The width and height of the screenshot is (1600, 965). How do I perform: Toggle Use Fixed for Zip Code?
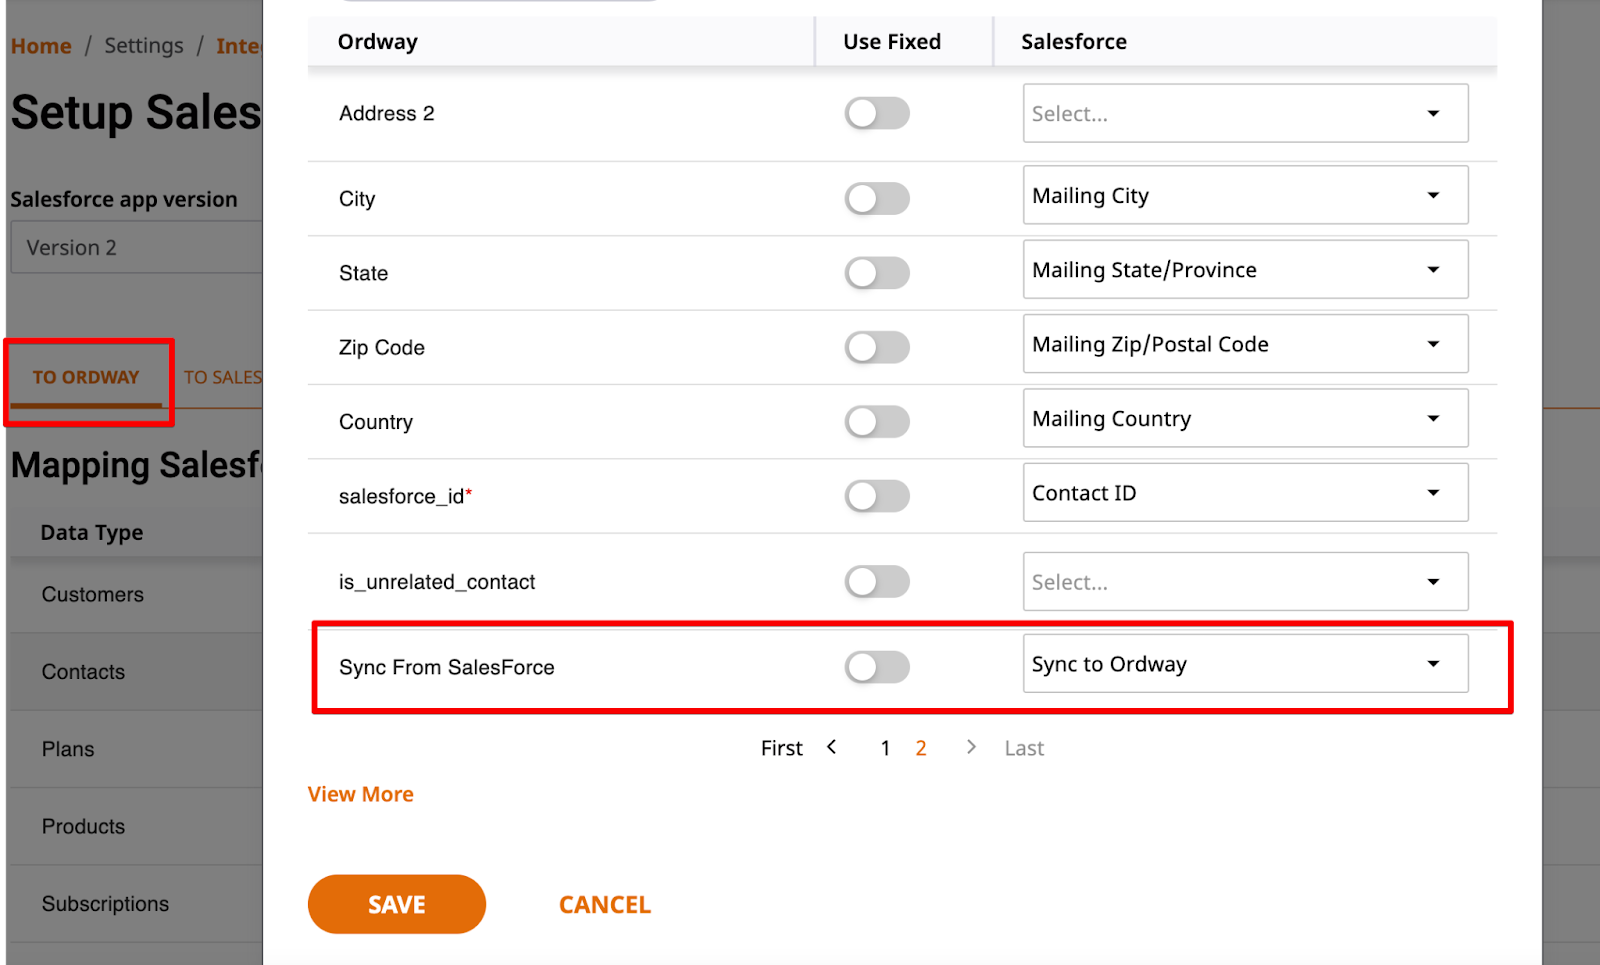click(877, 347)
